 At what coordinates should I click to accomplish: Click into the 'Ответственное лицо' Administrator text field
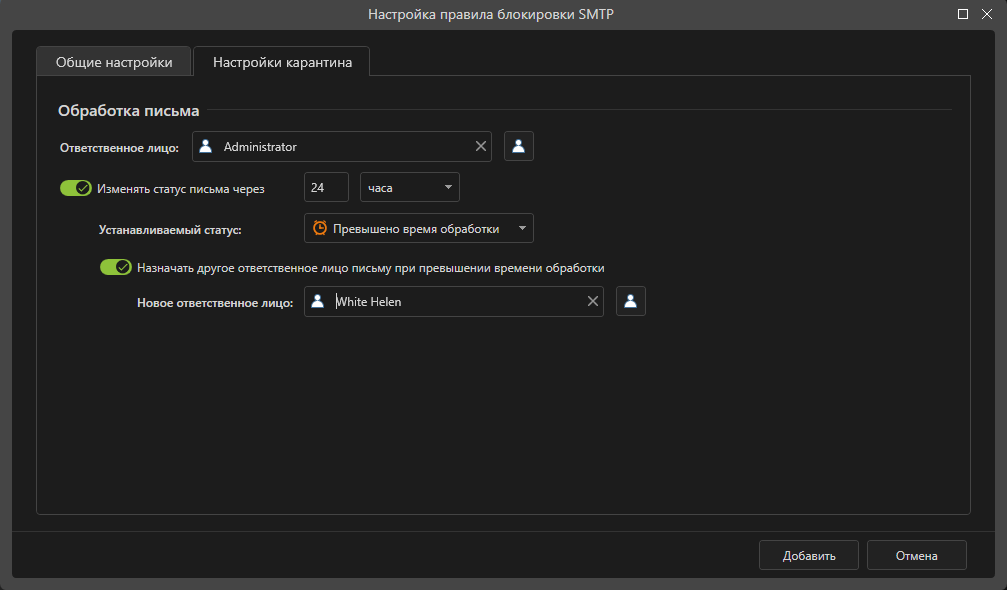pyautogui.click(x=340, y=146)
